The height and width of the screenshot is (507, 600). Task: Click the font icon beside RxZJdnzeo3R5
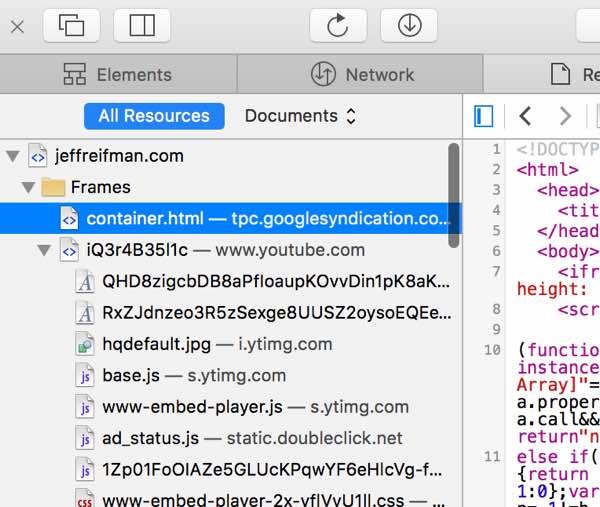coord(85,313)
